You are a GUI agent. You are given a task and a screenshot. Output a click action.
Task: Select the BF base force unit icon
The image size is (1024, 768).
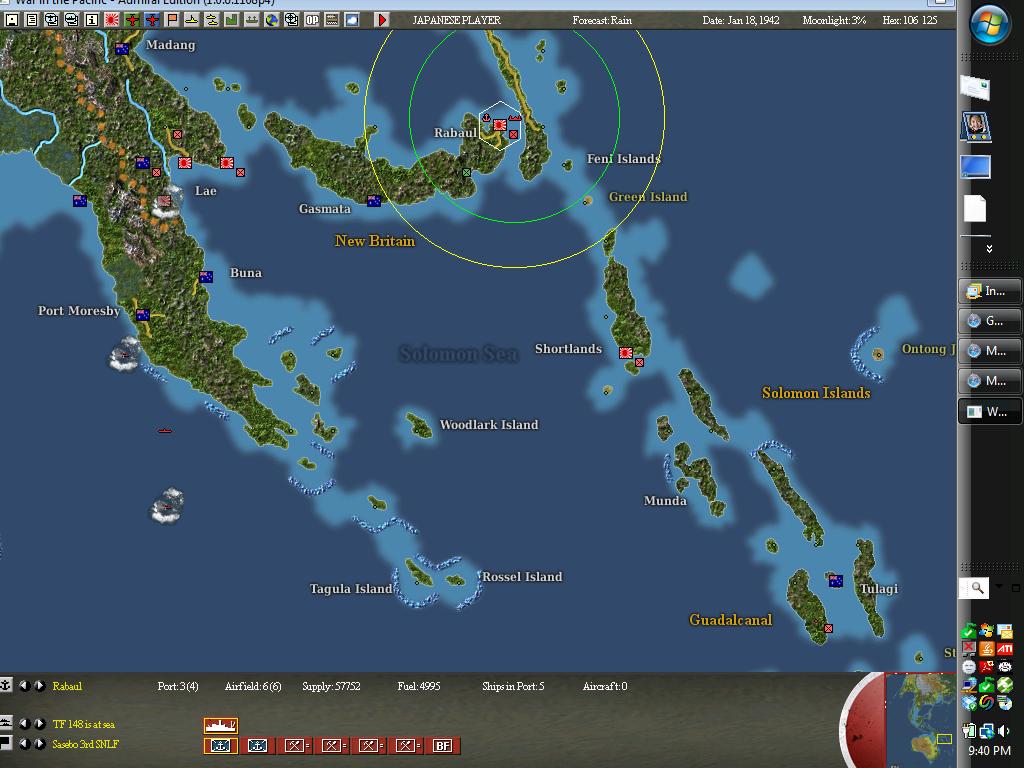click(443, 745)
